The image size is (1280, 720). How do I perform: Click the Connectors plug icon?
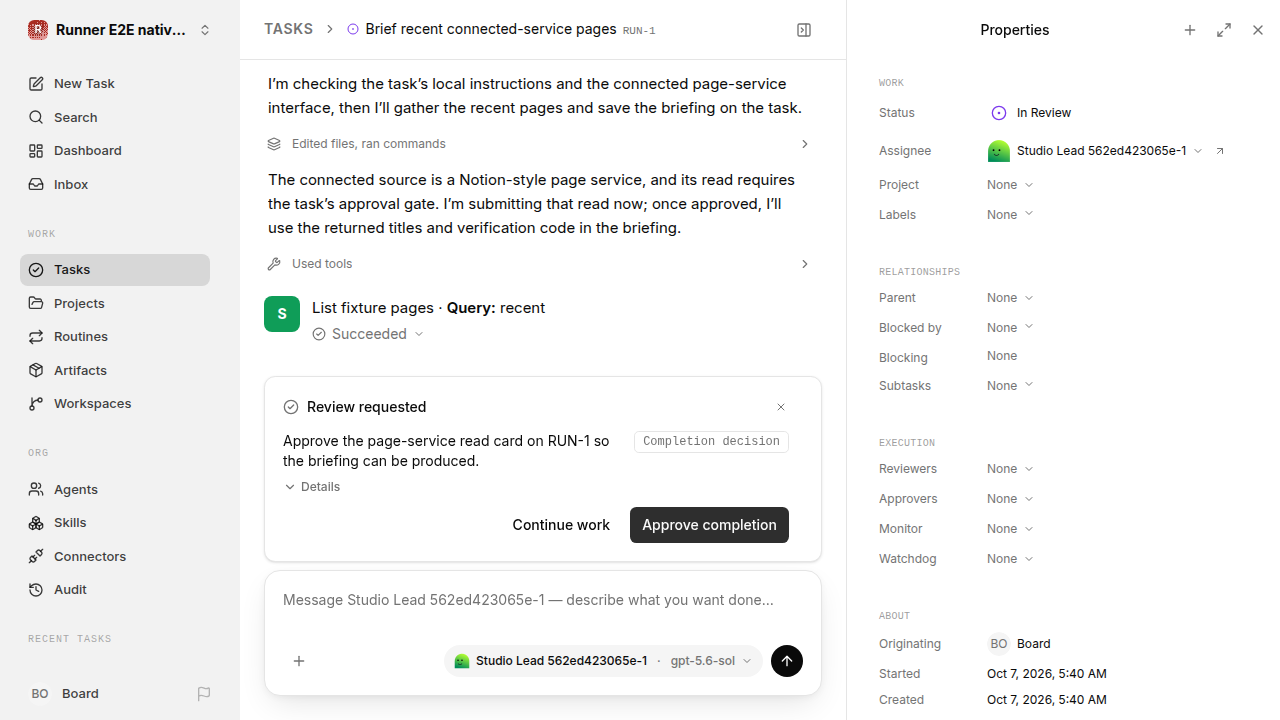pyautogui.click(x=36, y=556)
